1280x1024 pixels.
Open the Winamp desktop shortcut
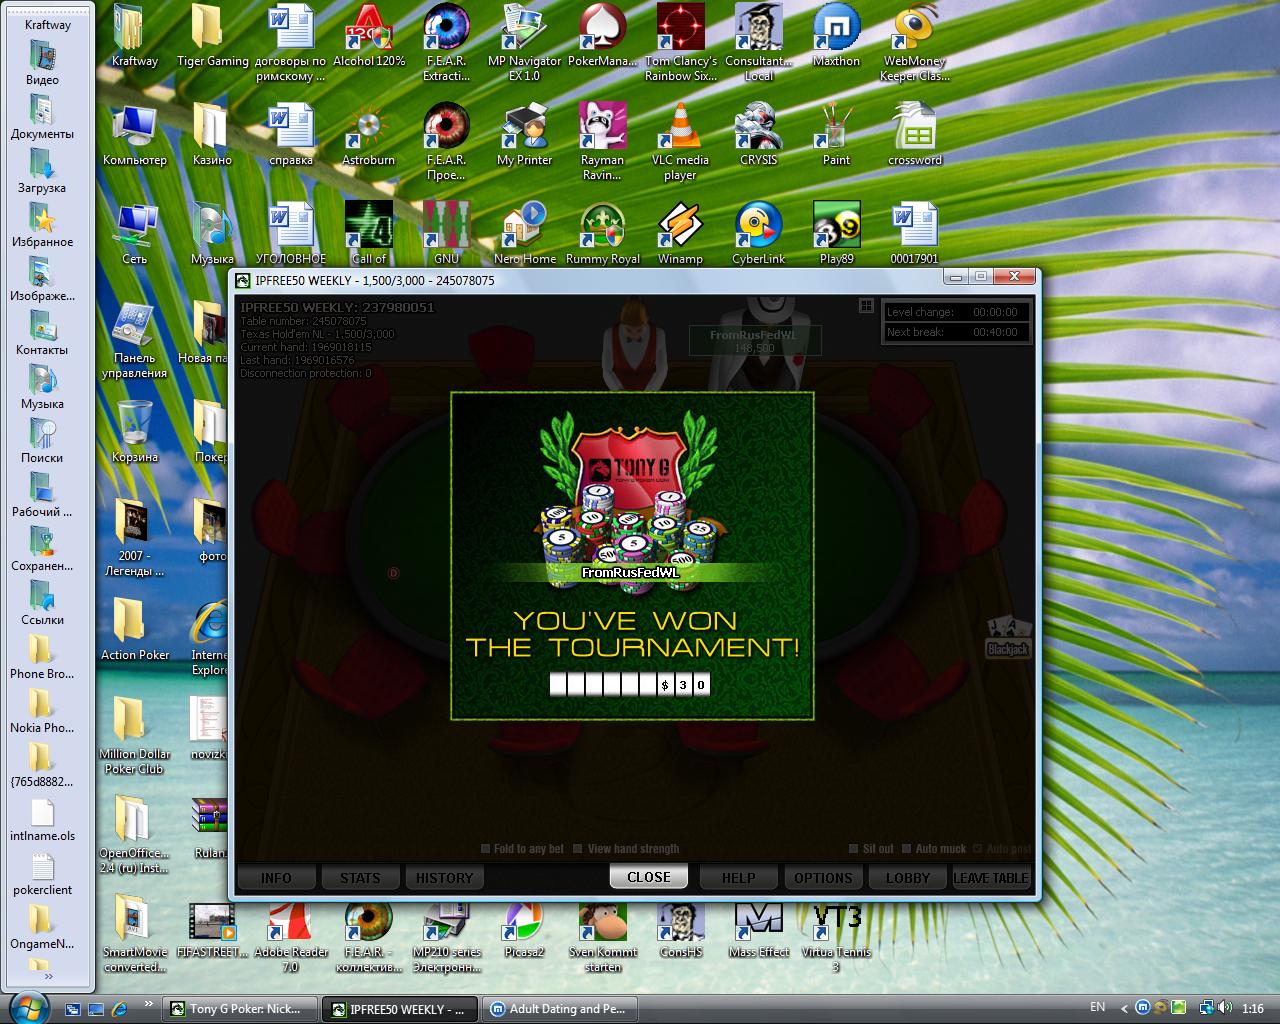pos(680,226)
